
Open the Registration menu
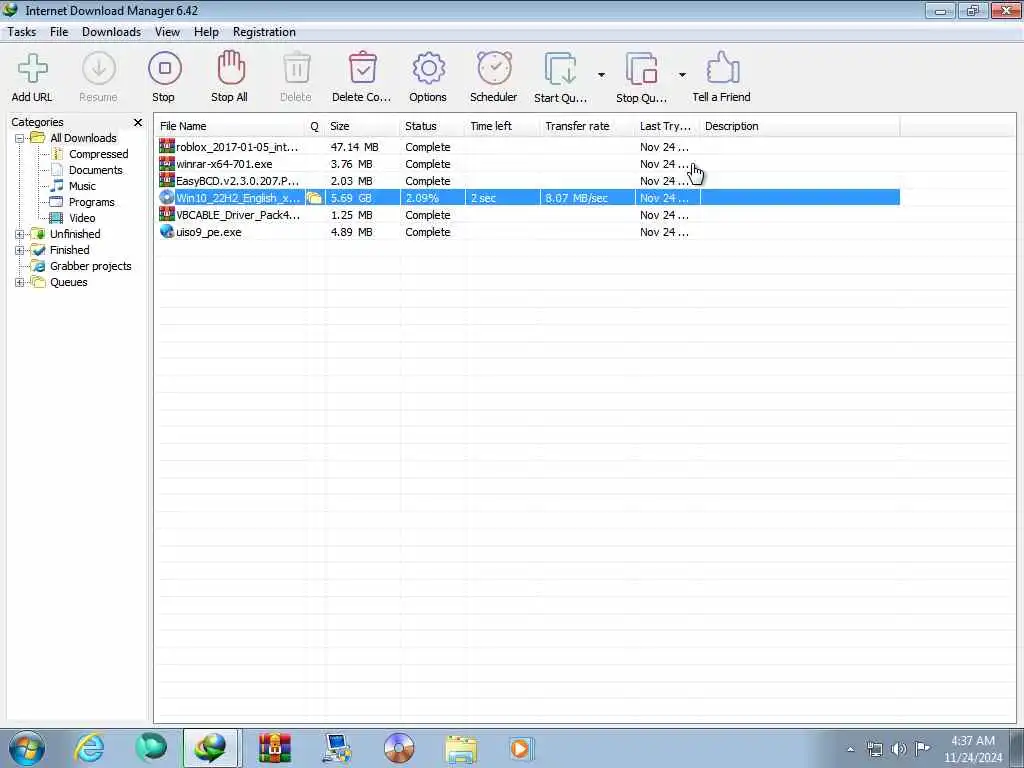(264, 32)
